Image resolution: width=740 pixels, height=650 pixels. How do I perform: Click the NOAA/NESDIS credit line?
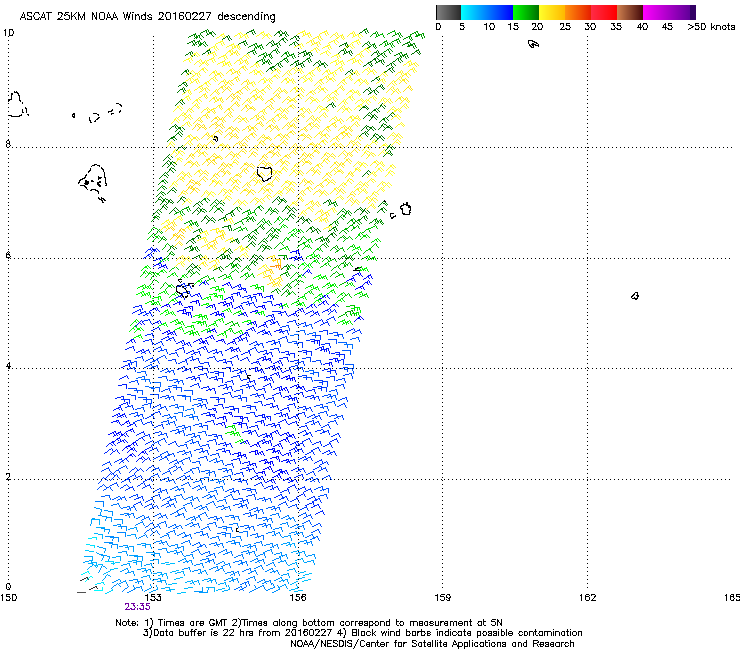(432, 644)
